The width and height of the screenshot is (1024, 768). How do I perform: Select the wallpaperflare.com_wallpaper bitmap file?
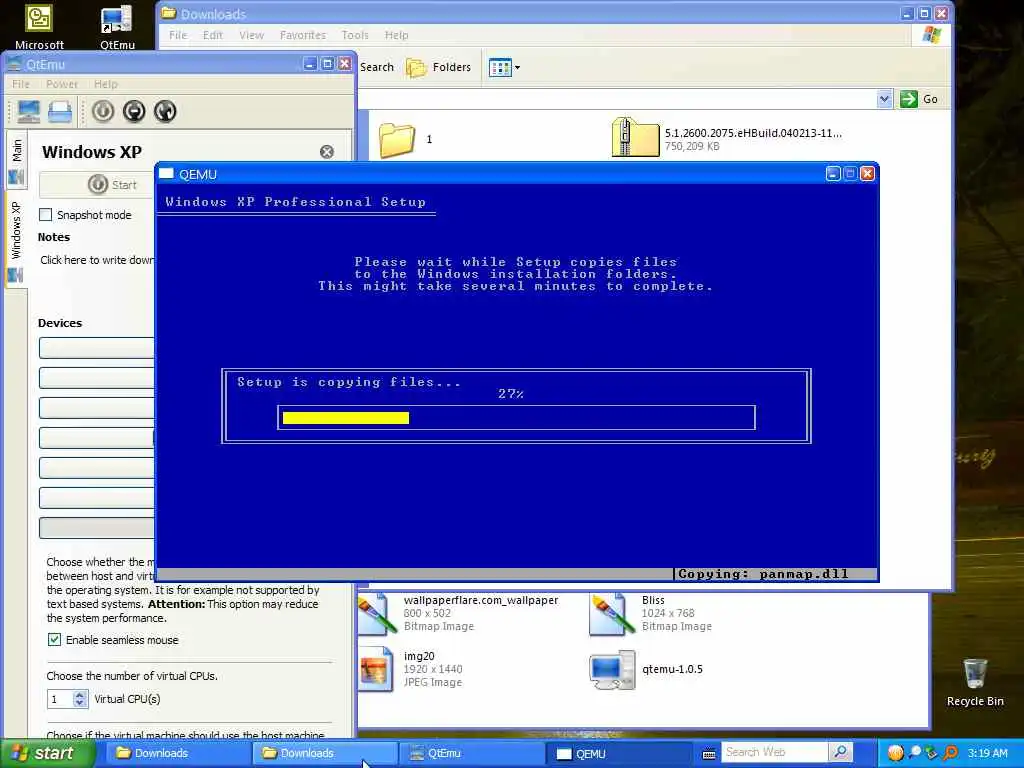[458, 613]
